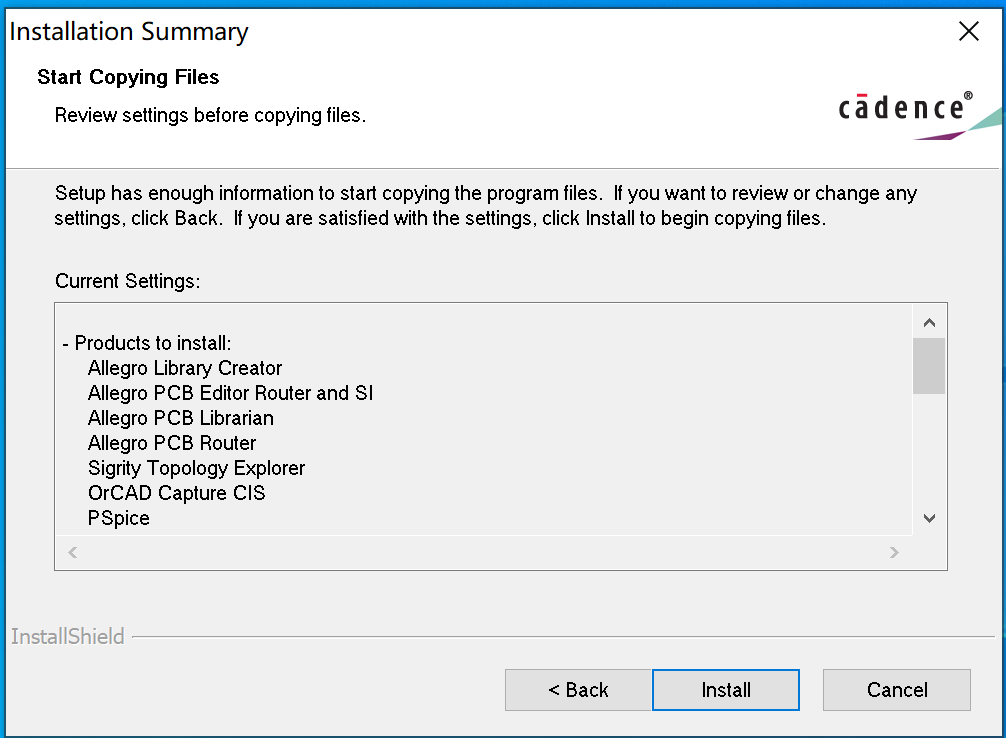Image resolution: width=1006 pixels, height=738 pixels.
Task: Click the vertical scrollbar thumb
Action: [x=929, y=366]
